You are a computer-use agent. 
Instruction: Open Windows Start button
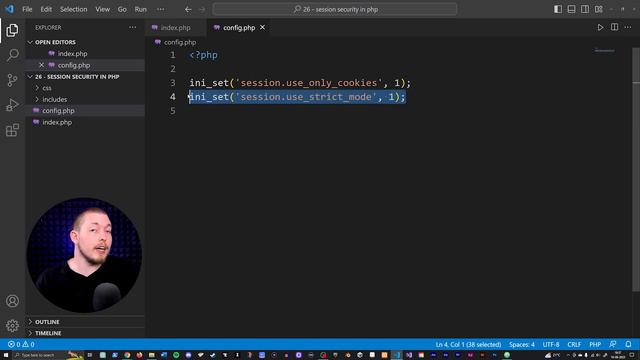[x=6, y=355]
